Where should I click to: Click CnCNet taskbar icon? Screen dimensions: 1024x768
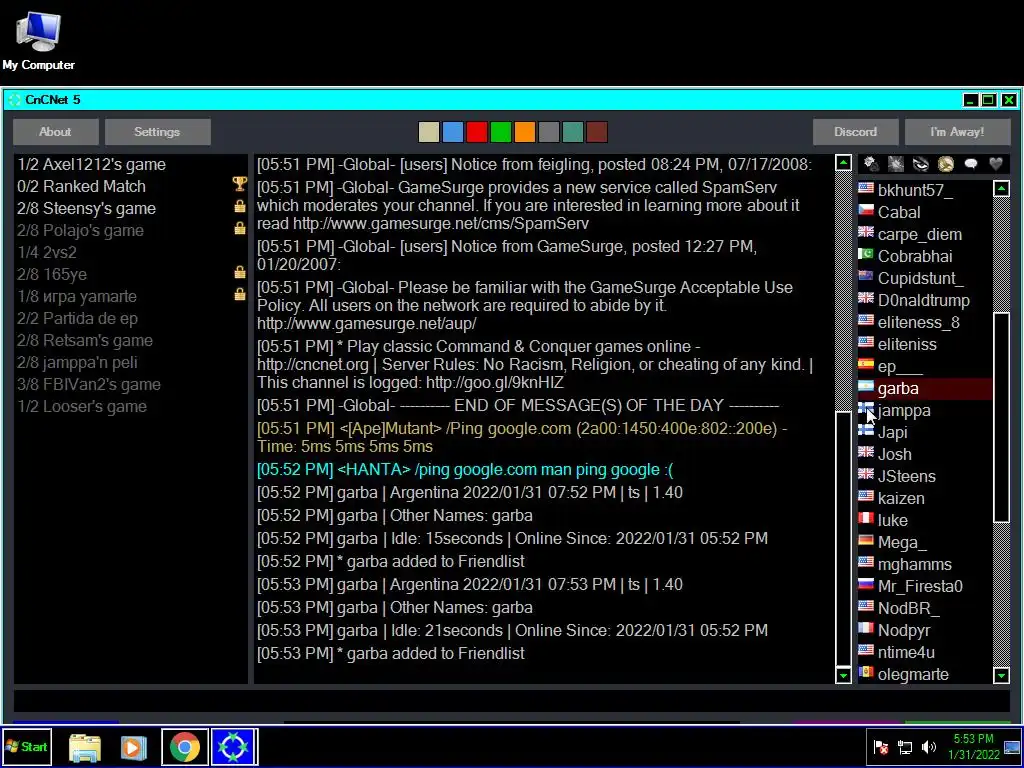234,747
